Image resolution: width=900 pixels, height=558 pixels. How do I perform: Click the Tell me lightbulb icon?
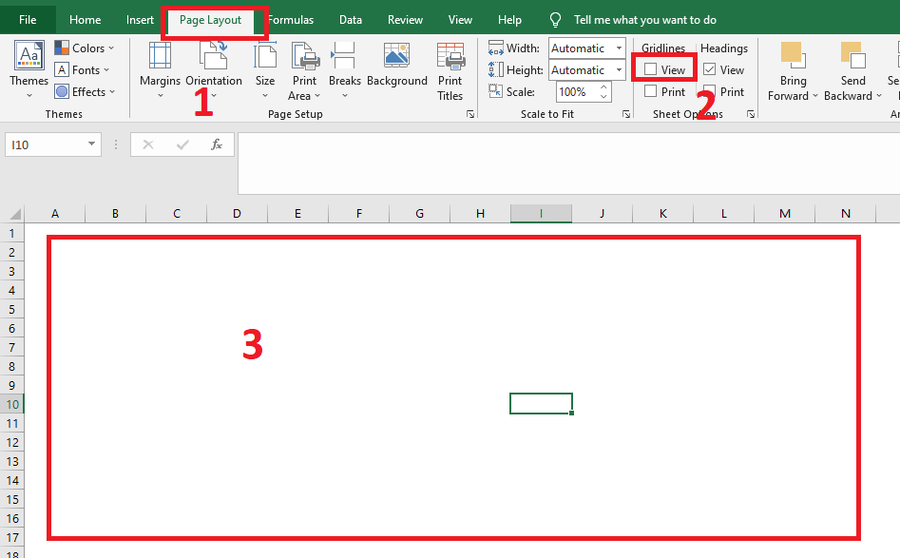[x=555, y=20]
